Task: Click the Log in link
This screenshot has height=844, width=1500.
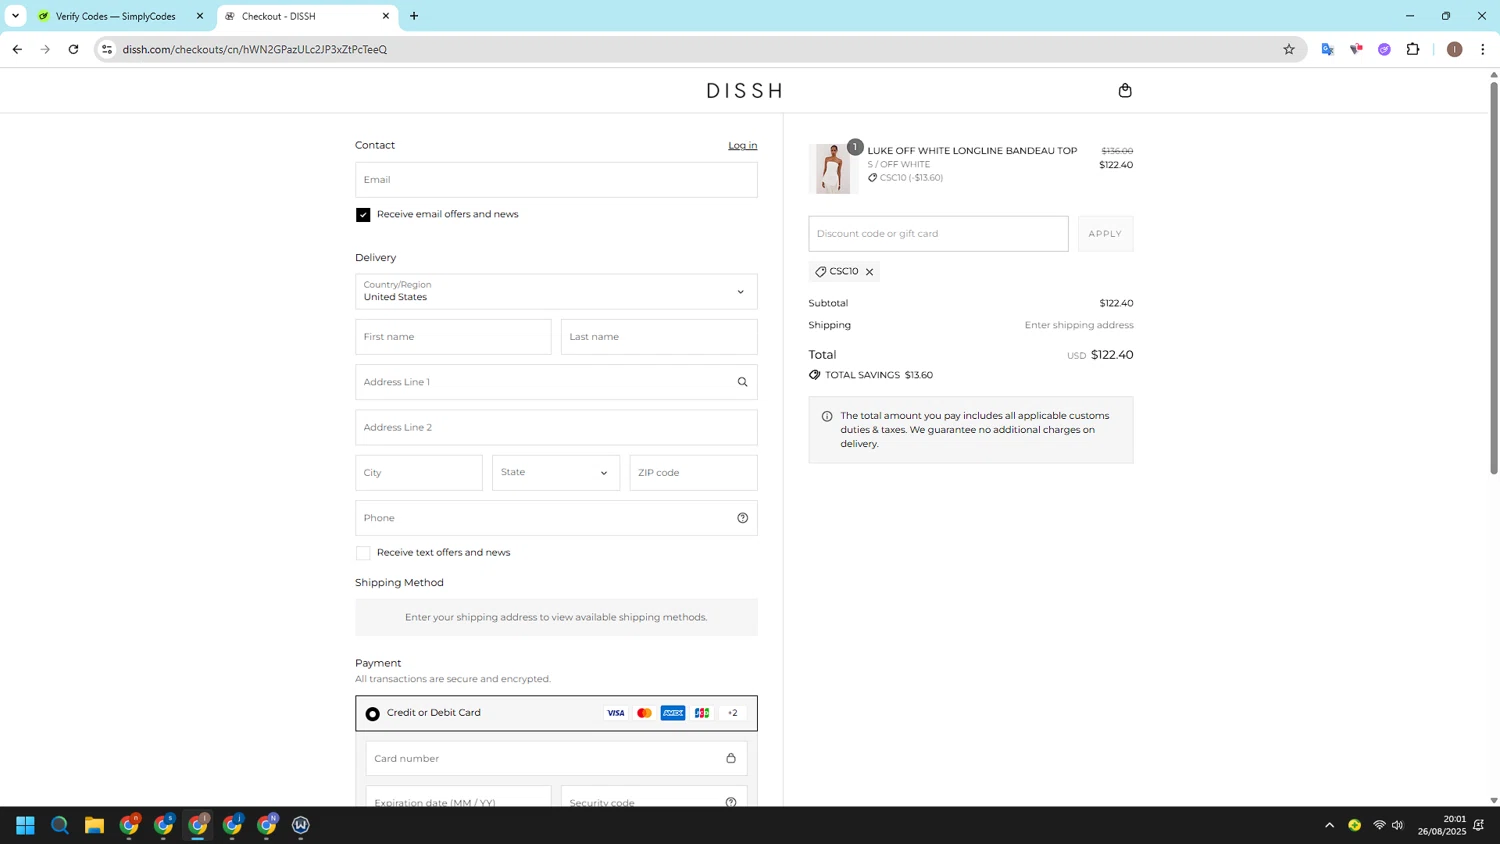Action: point(742,146)
